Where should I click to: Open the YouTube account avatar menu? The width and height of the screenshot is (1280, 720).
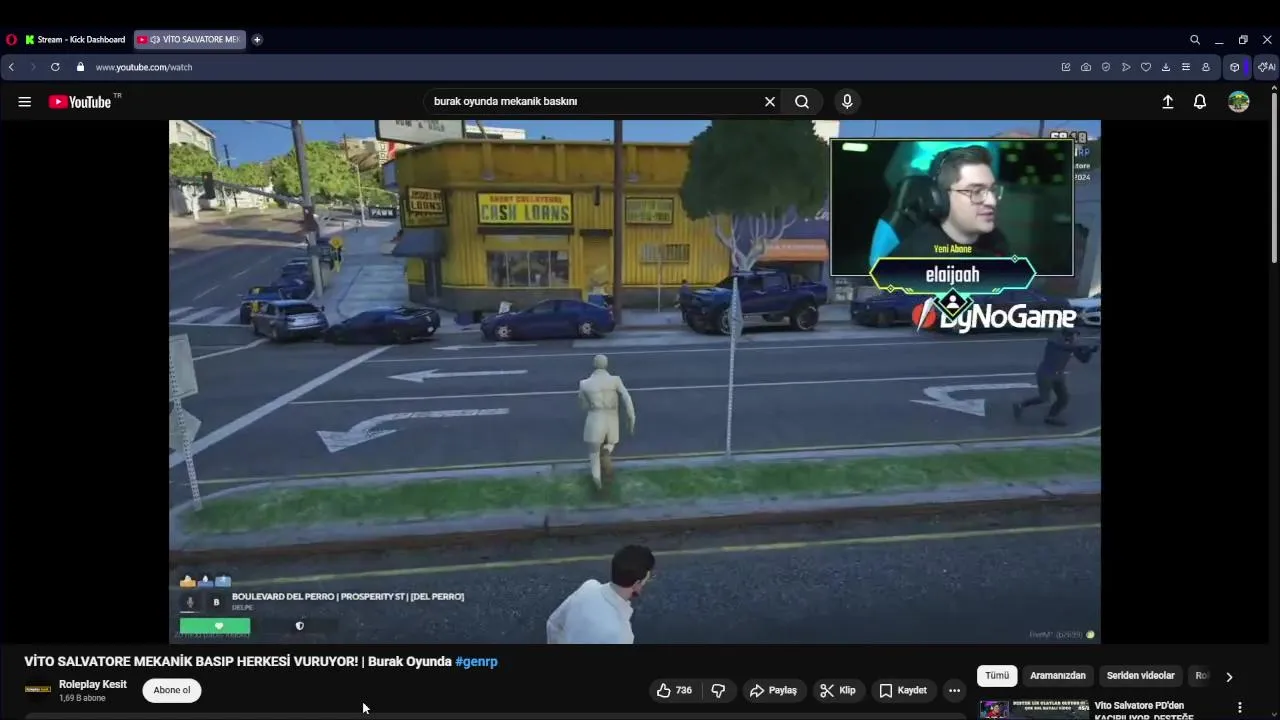tap(1239, 102)
